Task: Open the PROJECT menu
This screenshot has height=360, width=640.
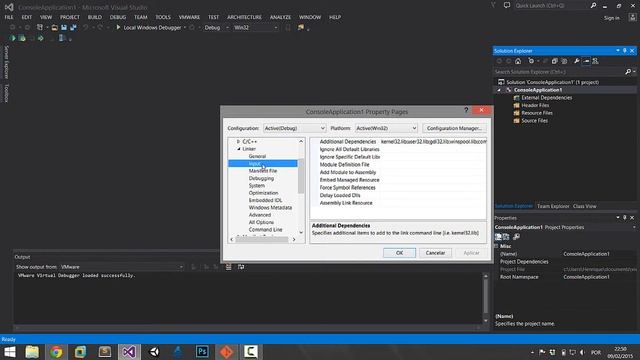Action: tap(70, 17)
